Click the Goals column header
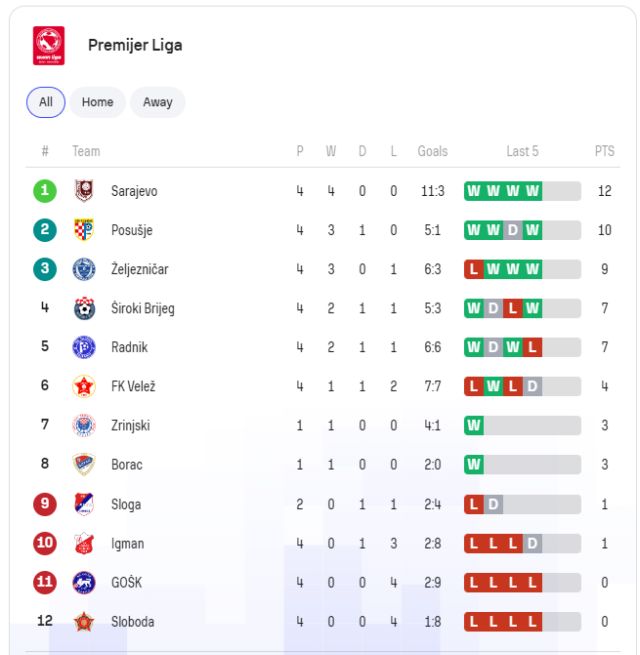This screenshot has height=655, width=640. coord(432,151)
